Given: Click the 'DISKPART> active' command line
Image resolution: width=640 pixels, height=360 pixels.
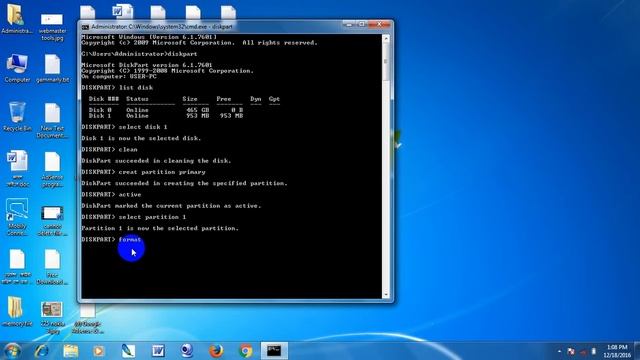Looking at the screenshot, I should pos(111,195).
